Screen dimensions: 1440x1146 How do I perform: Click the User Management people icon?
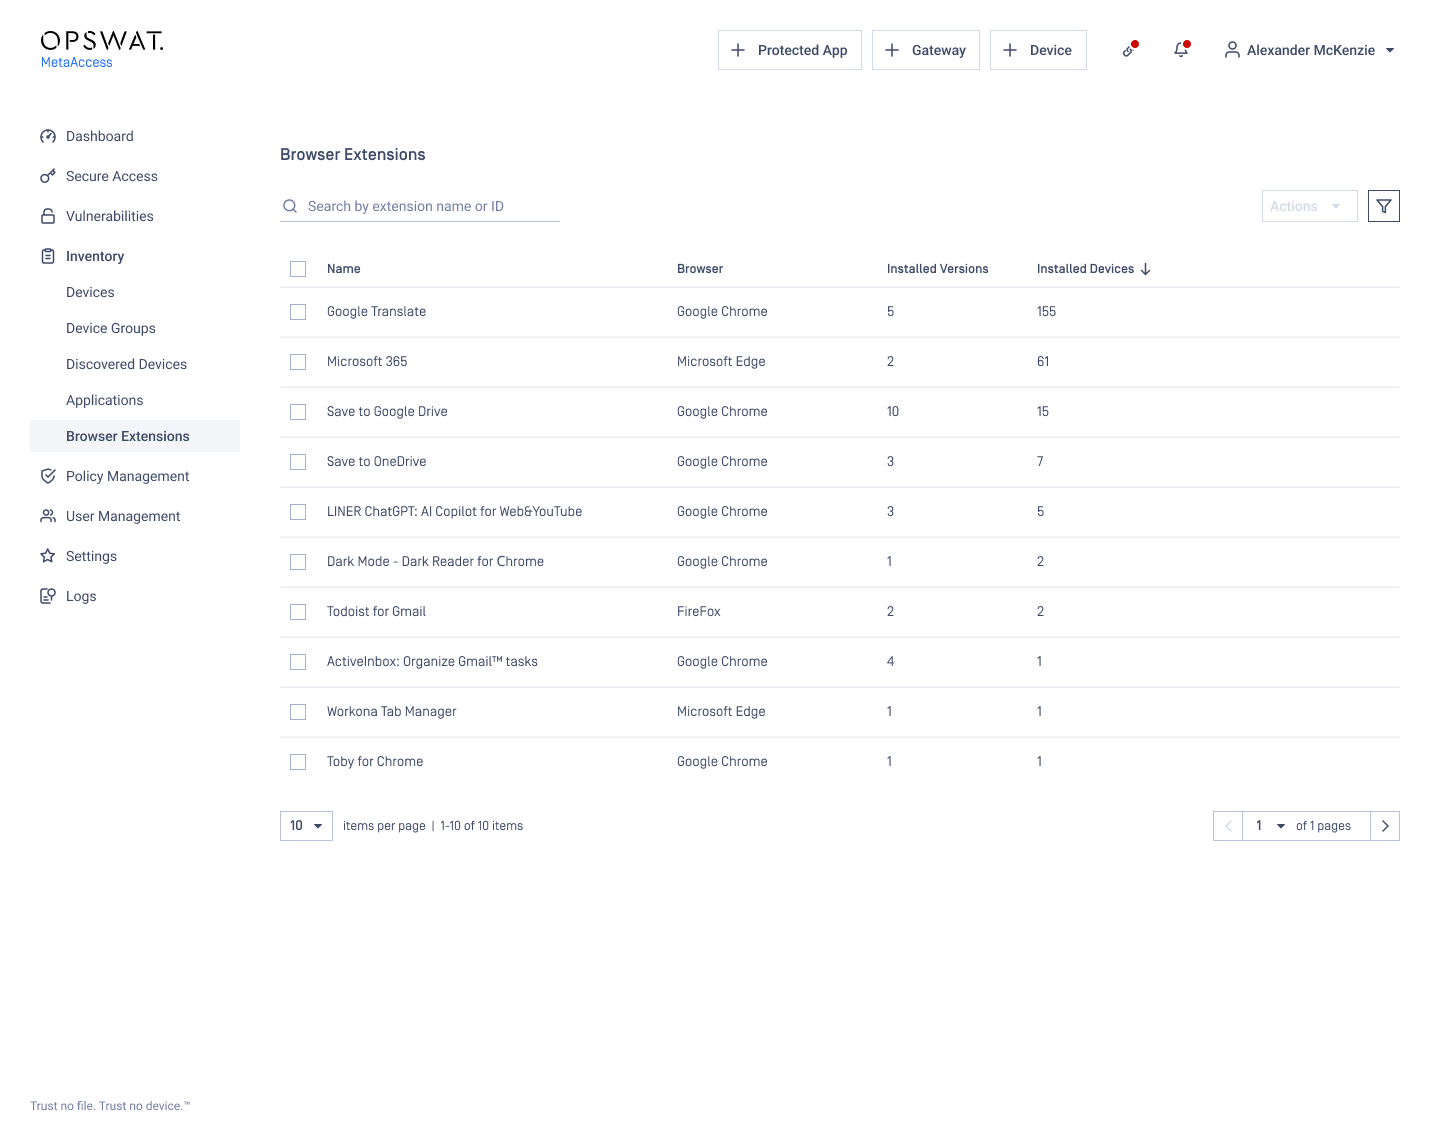point(48,516)
